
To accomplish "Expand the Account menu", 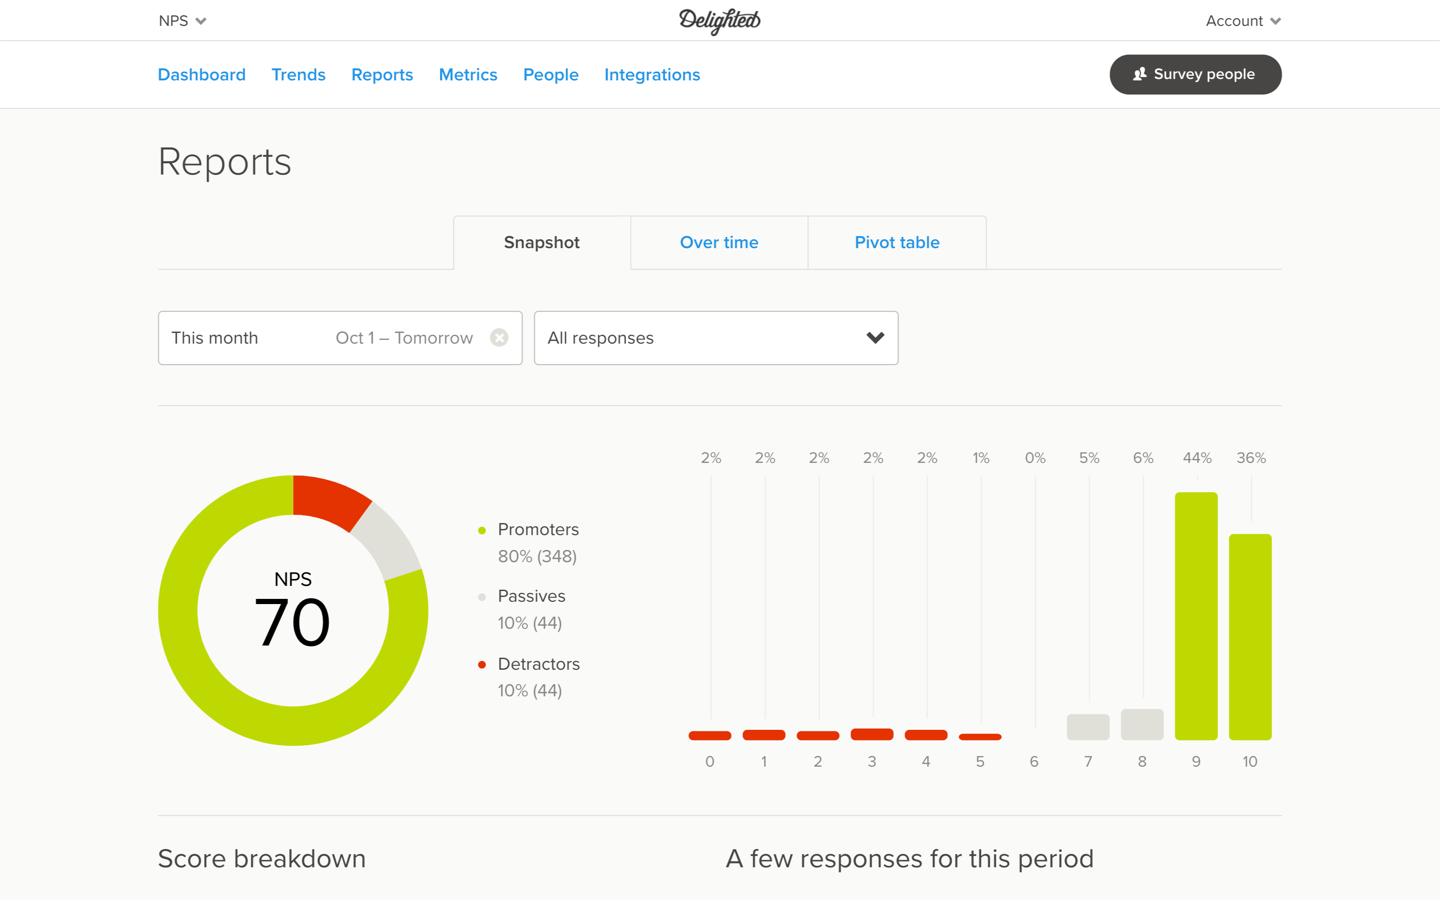I will pyautogui.click(x=1243, y=20).
